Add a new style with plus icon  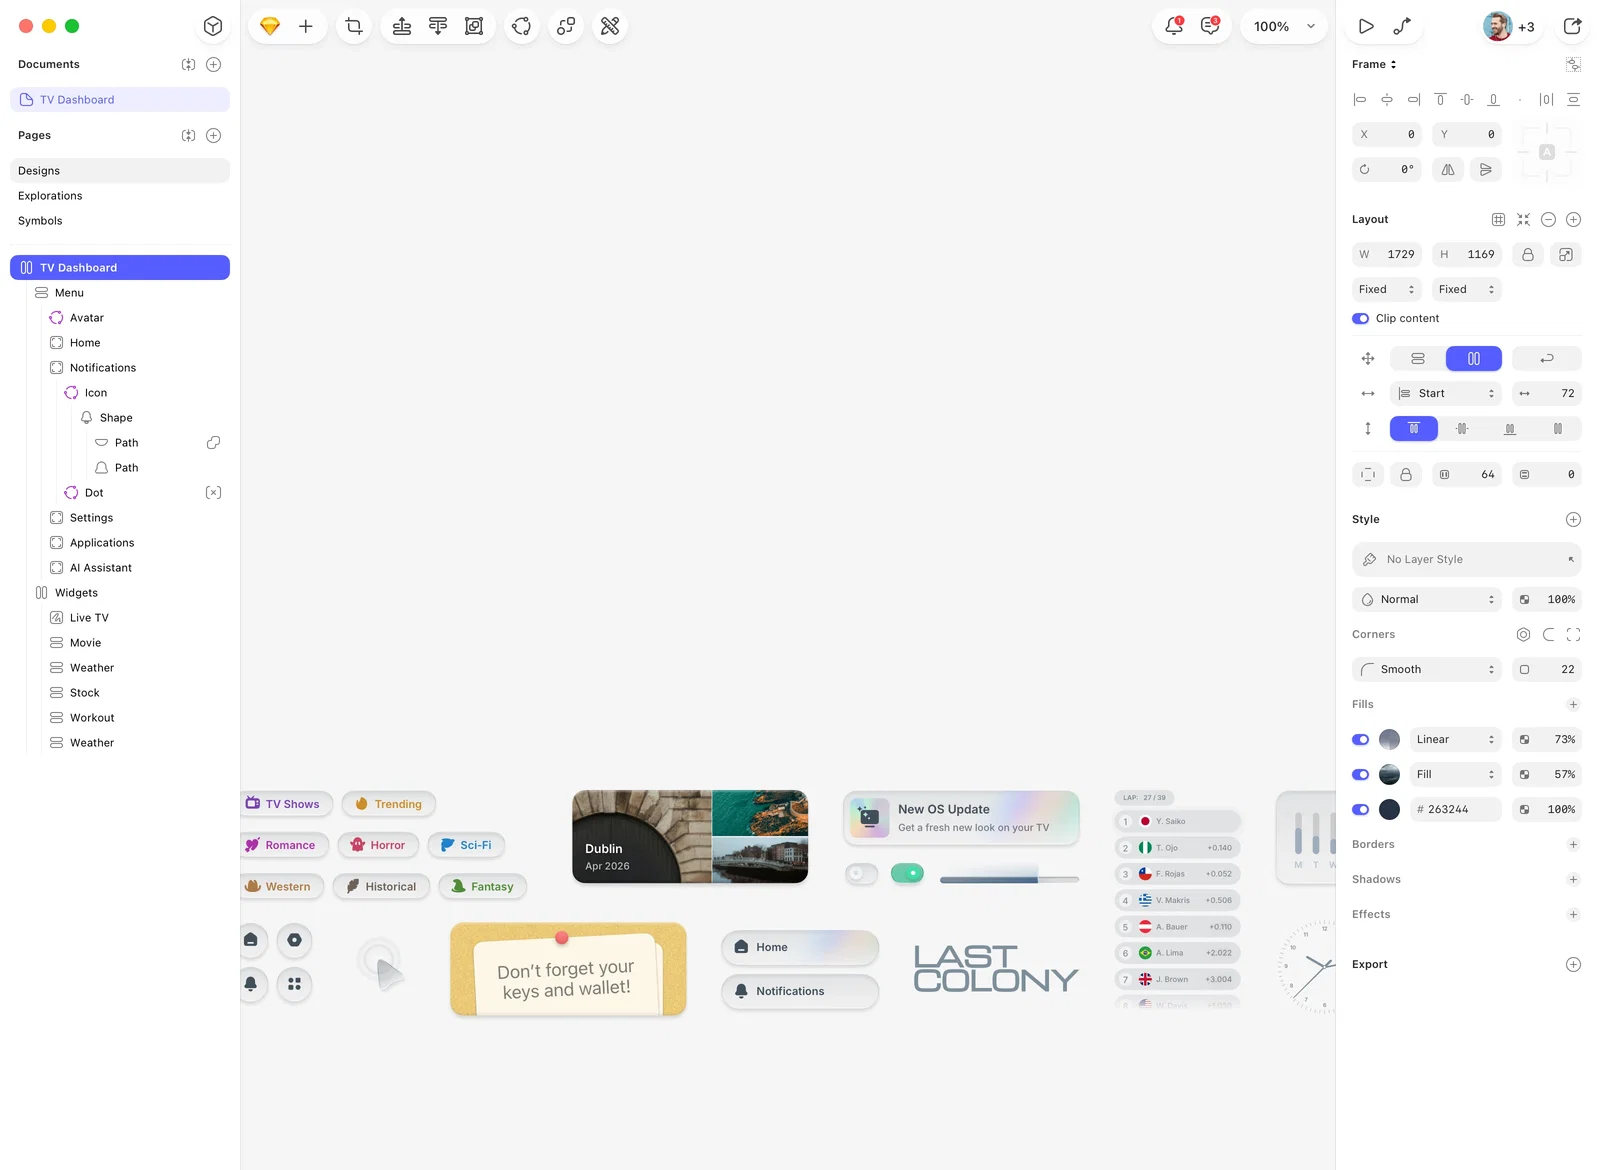click(1573, 519)
